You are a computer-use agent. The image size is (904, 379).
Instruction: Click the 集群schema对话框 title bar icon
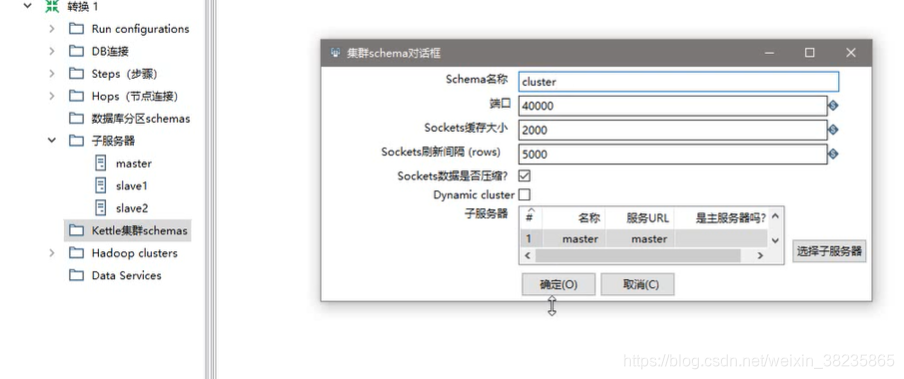335,52
